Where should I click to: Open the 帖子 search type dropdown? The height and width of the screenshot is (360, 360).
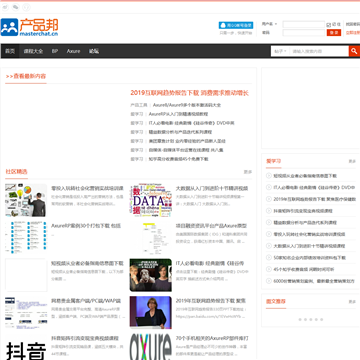pyautogui.click(x=280, y=51)
